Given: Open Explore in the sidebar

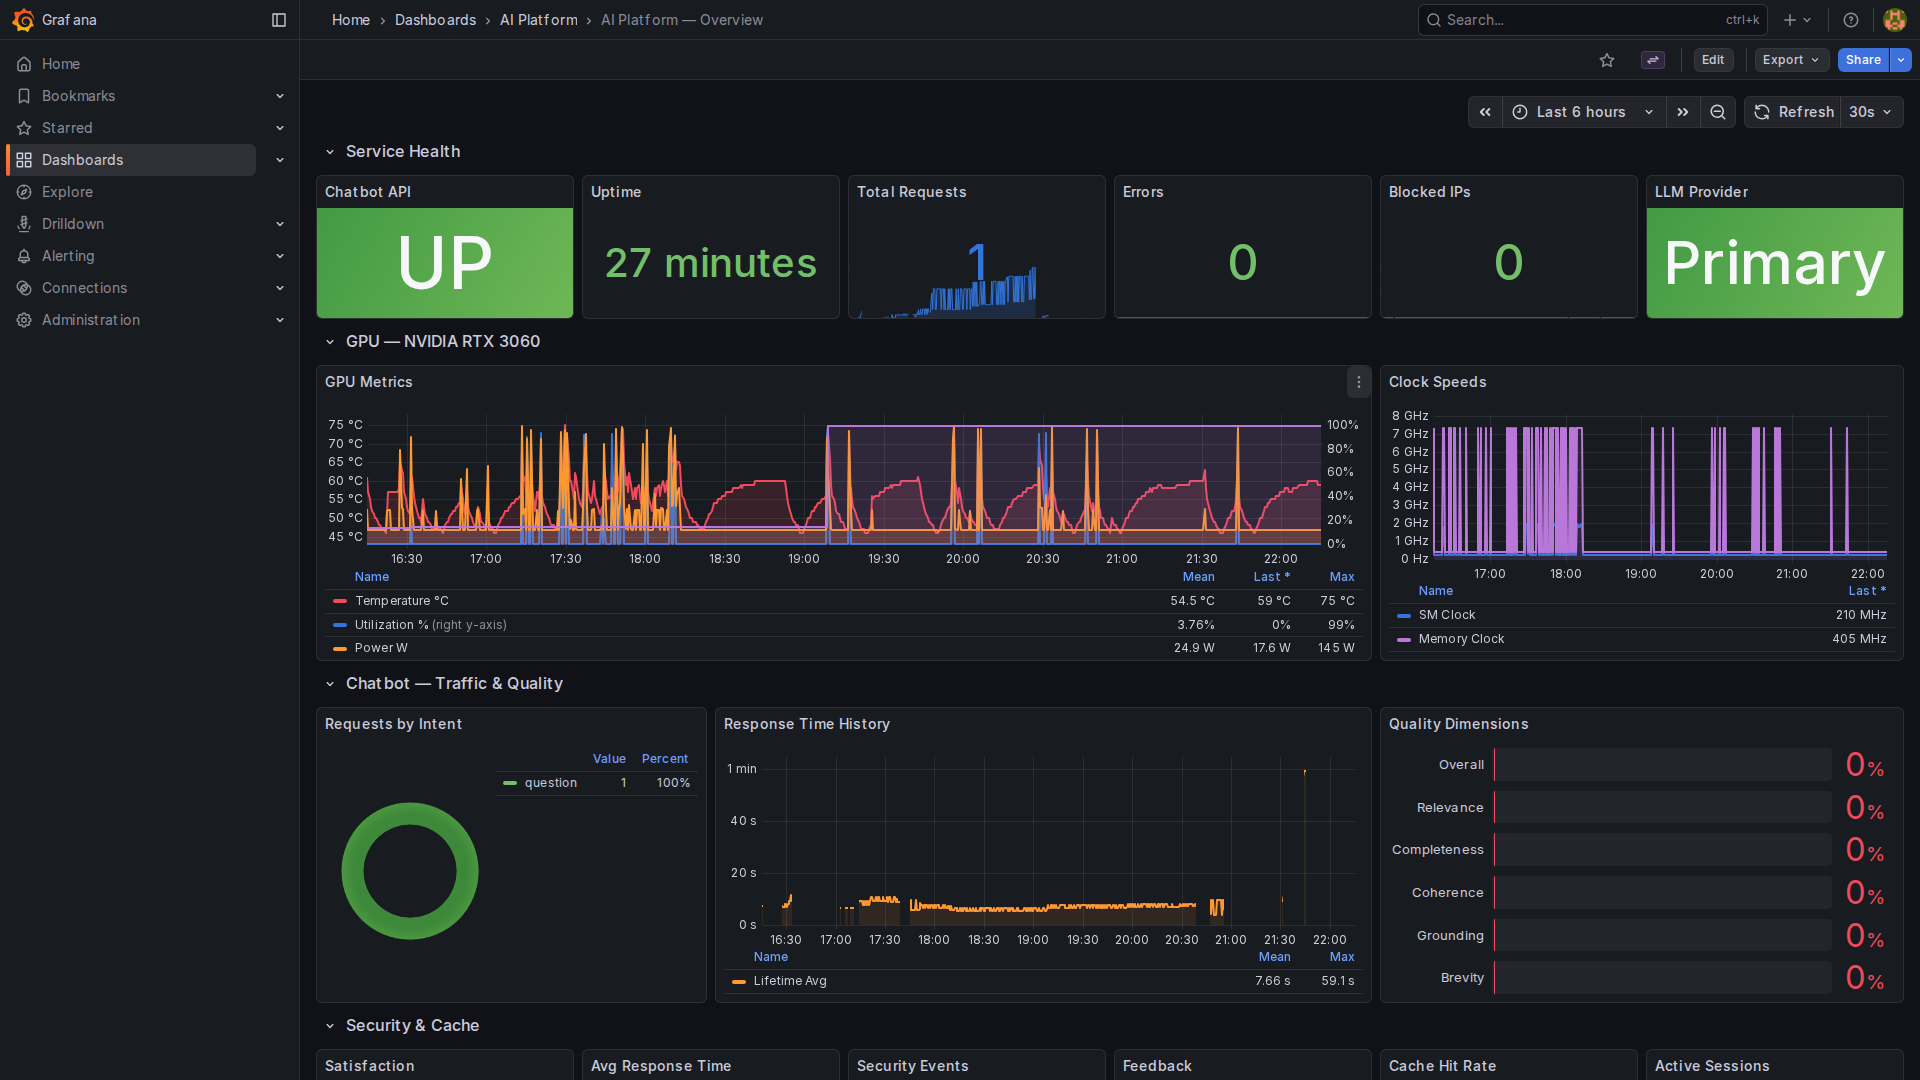Looking at the screenshot, I should (67, 192).
